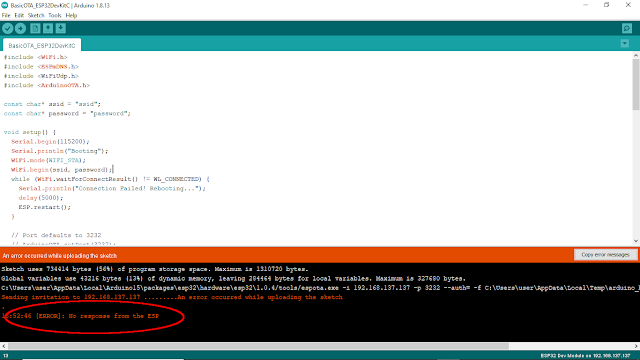640x360 pixels.
Task: Click the Copy error messages button
Action: click(x=605, y=255)
